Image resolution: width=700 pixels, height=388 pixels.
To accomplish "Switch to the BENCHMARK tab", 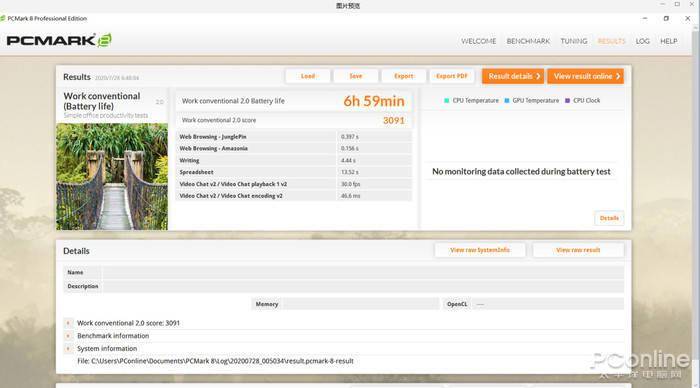I will coord(528,41).
